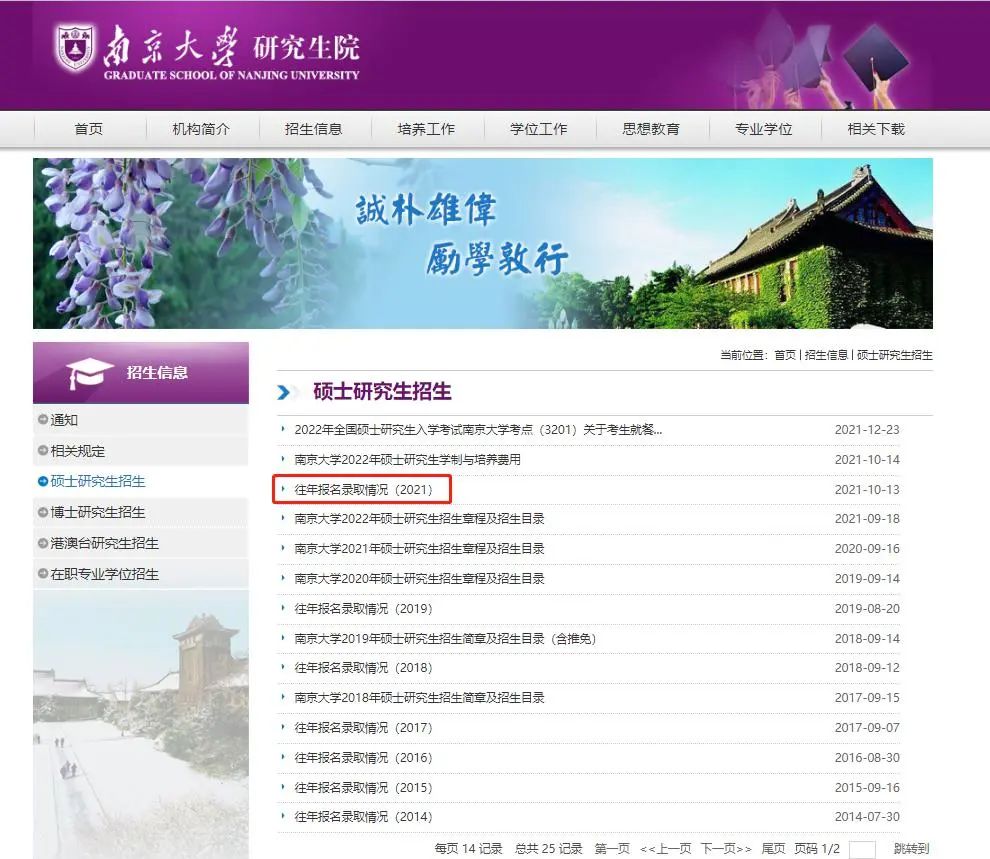The image size is (990, 859).
Task: Open the 培养工作 navigation menu item
Action: pos(426,129)
